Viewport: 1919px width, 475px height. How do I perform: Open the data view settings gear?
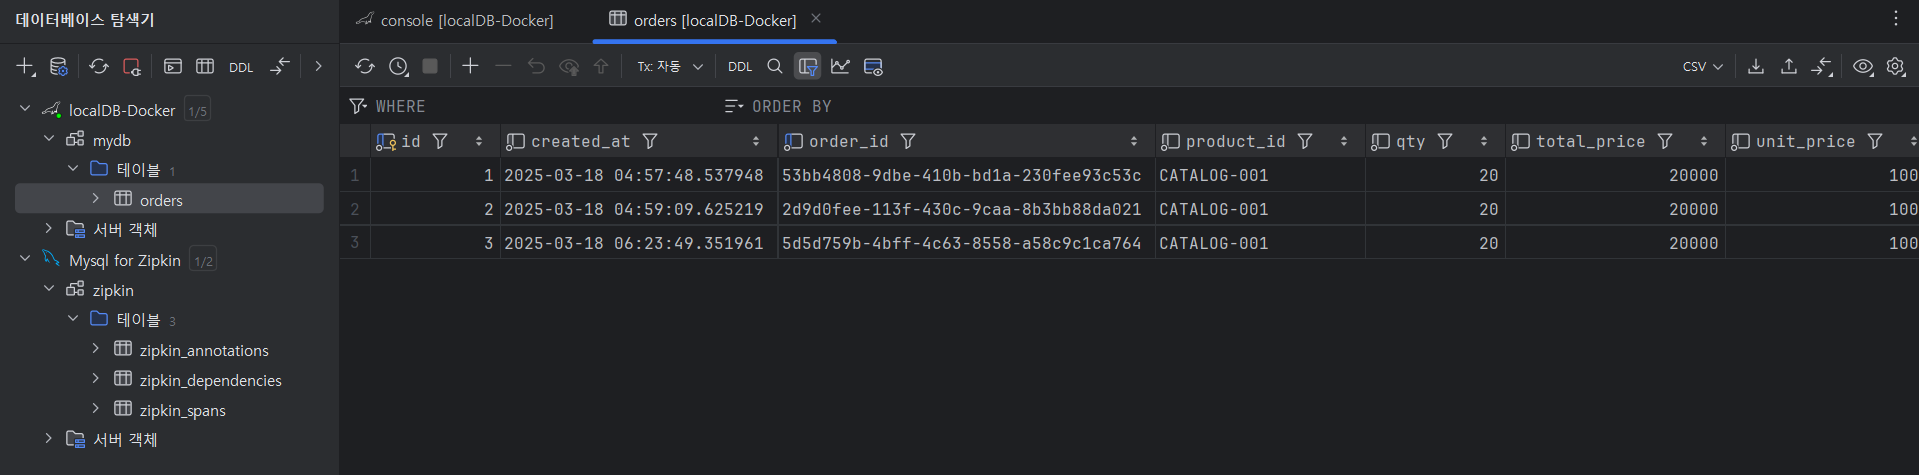coord(1895,66)
